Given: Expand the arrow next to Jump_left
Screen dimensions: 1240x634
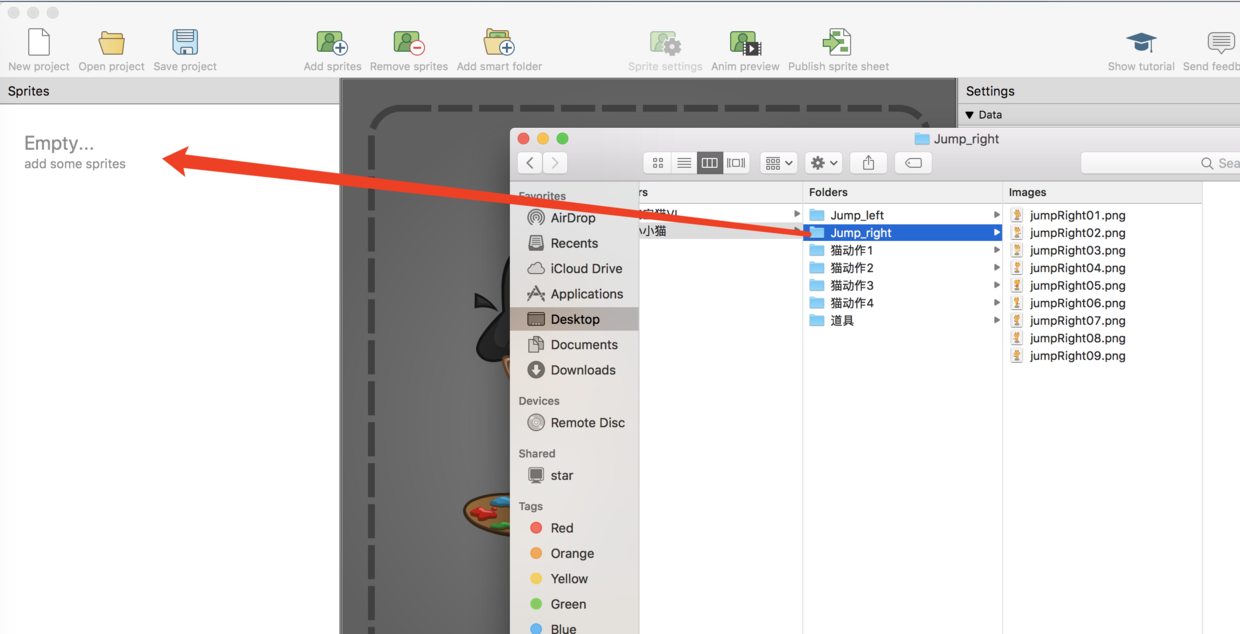Looking at the screenshot, I should tap(996, 215).
